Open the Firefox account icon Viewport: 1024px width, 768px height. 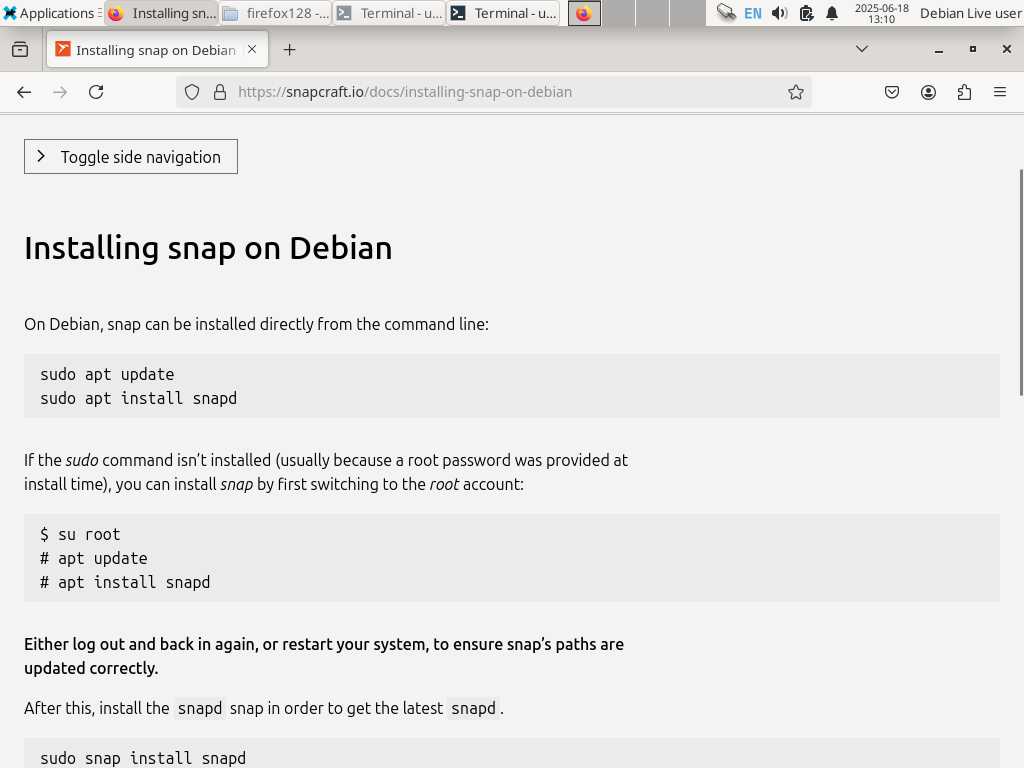pos(928,92)
